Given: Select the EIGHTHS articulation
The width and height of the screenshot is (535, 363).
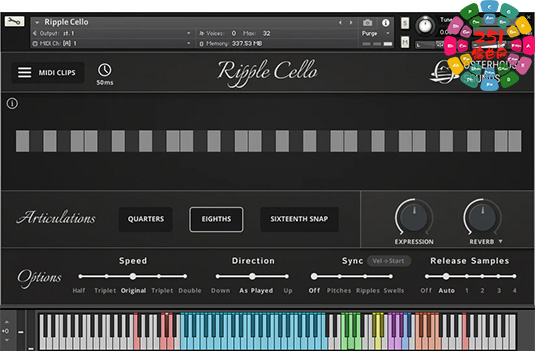Looking at the screenshot, I should (x=216, y=219).
